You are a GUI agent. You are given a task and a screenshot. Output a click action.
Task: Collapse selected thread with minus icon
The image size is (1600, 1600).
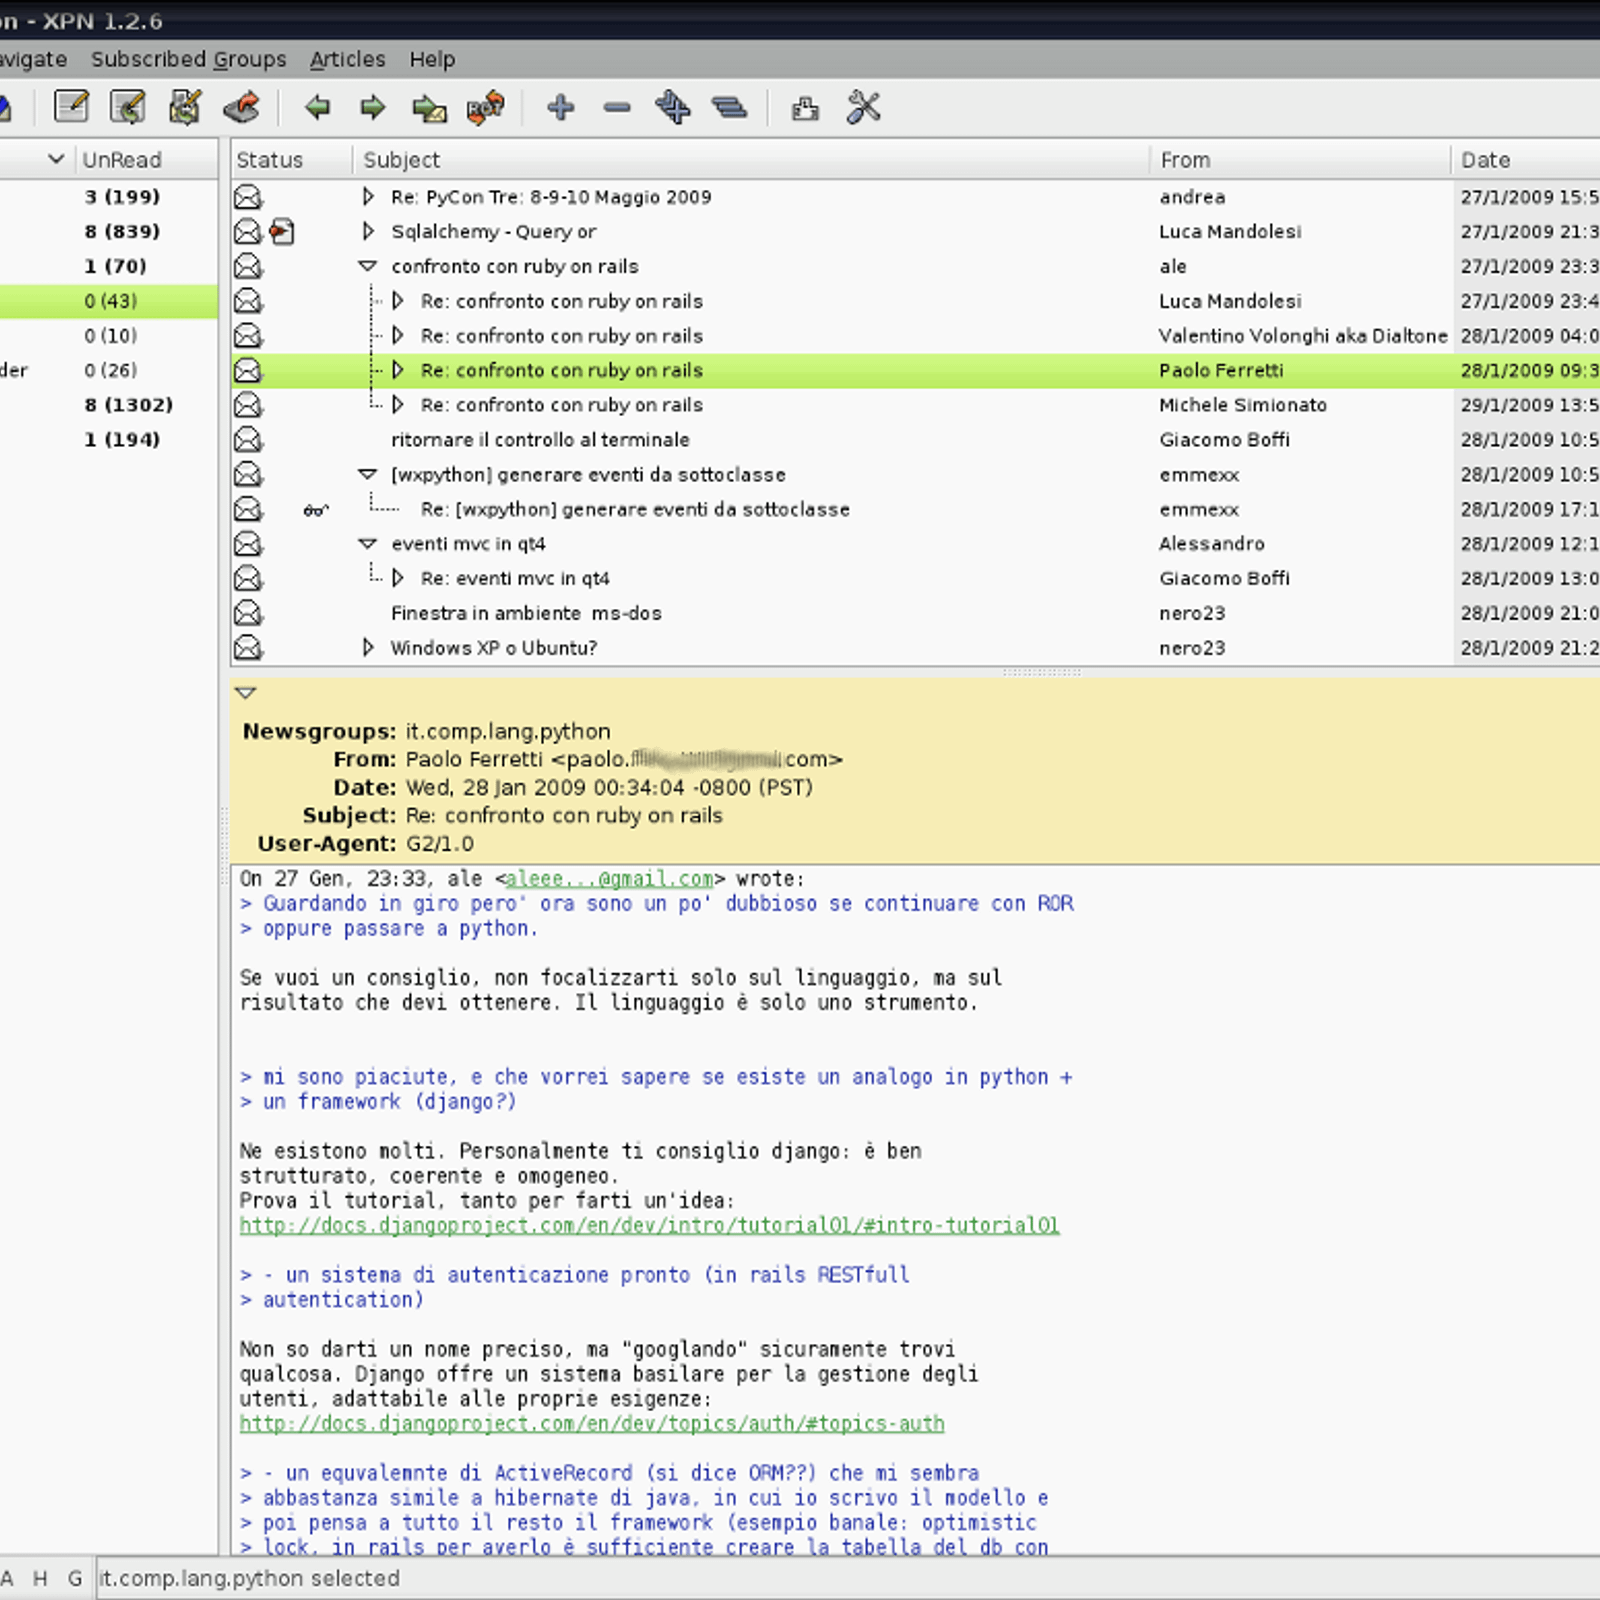point(617,107)
